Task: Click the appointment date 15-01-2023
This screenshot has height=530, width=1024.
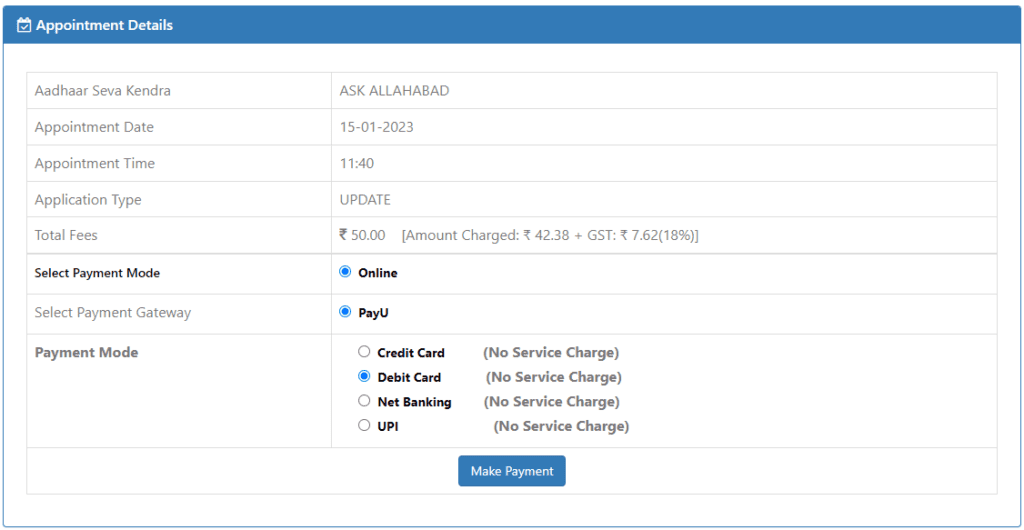Action: [x=376, y=127]
